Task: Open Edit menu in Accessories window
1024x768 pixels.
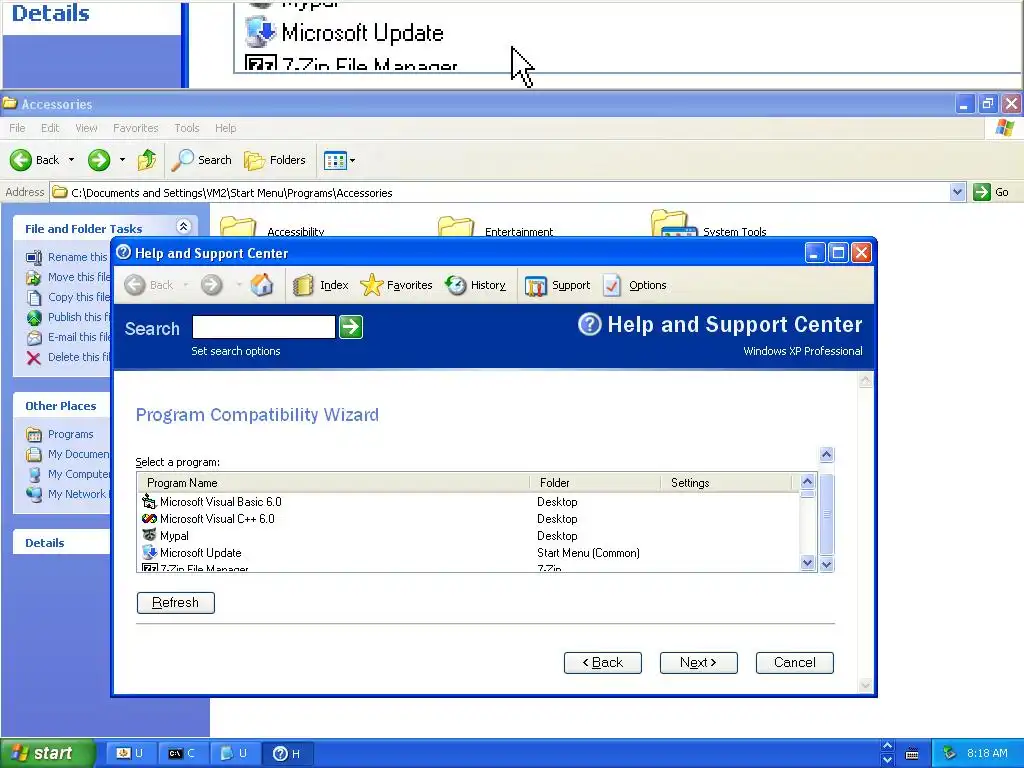Action: 50,128
